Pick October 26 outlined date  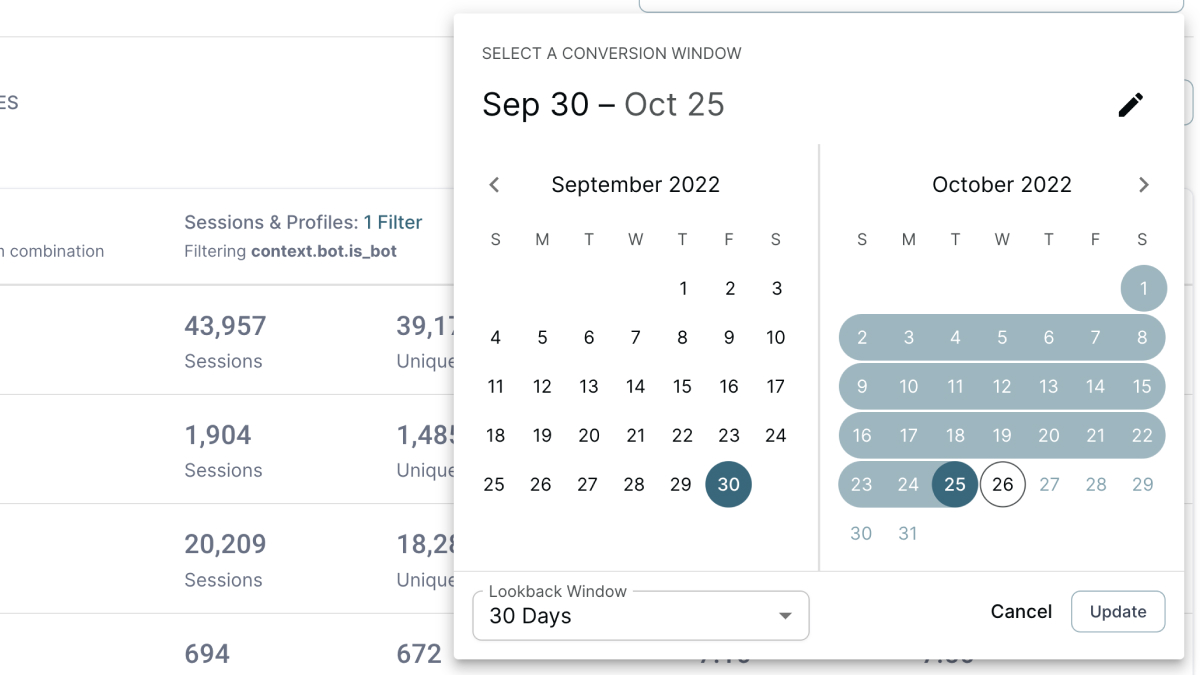1002,484
